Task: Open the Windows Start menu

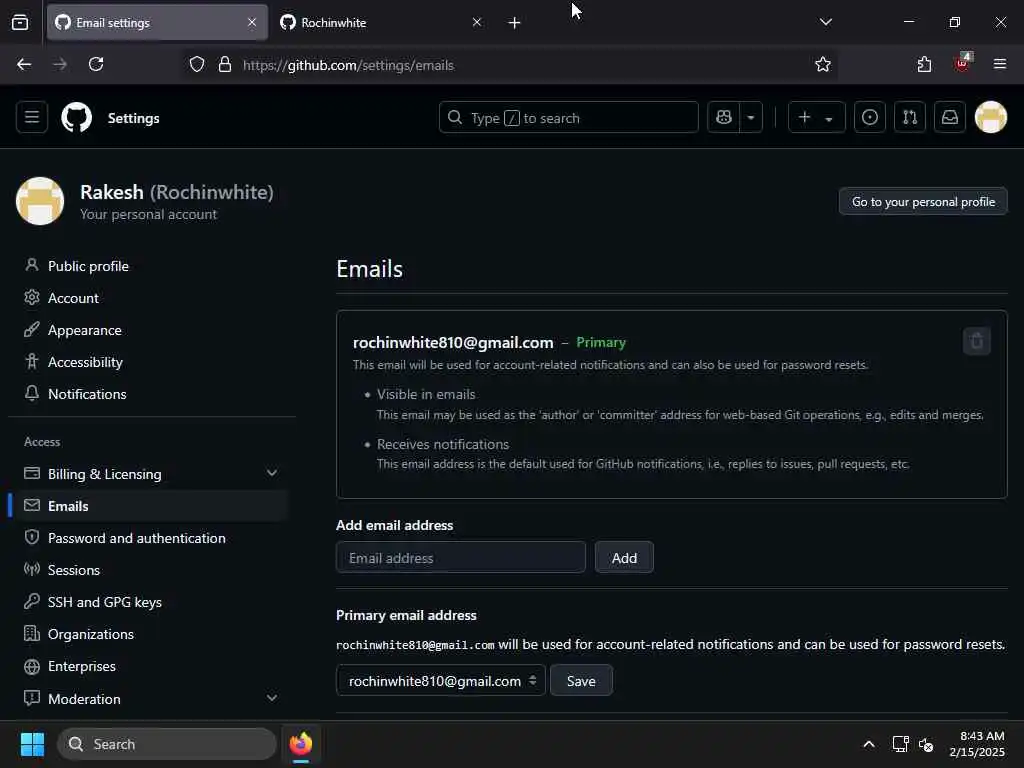Action: click(32, 744)
